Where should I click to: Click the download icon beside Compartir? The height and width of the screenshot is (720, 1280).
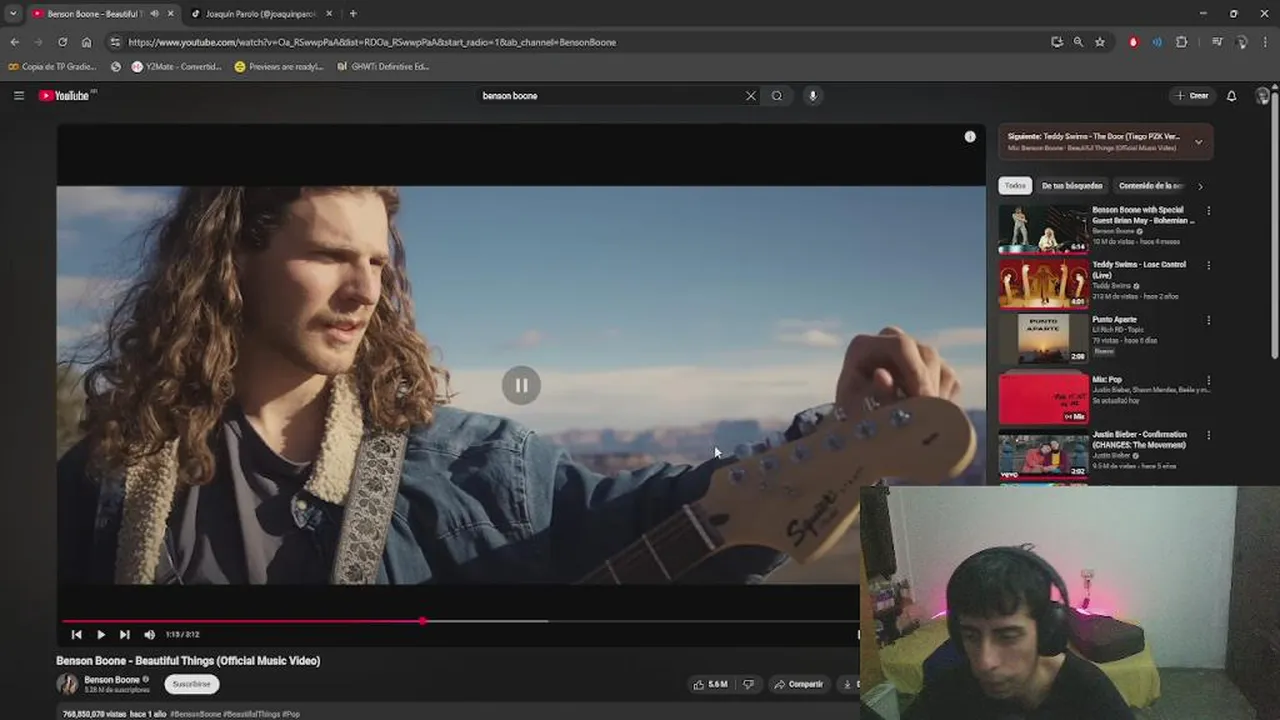click(x=848, y=684)
